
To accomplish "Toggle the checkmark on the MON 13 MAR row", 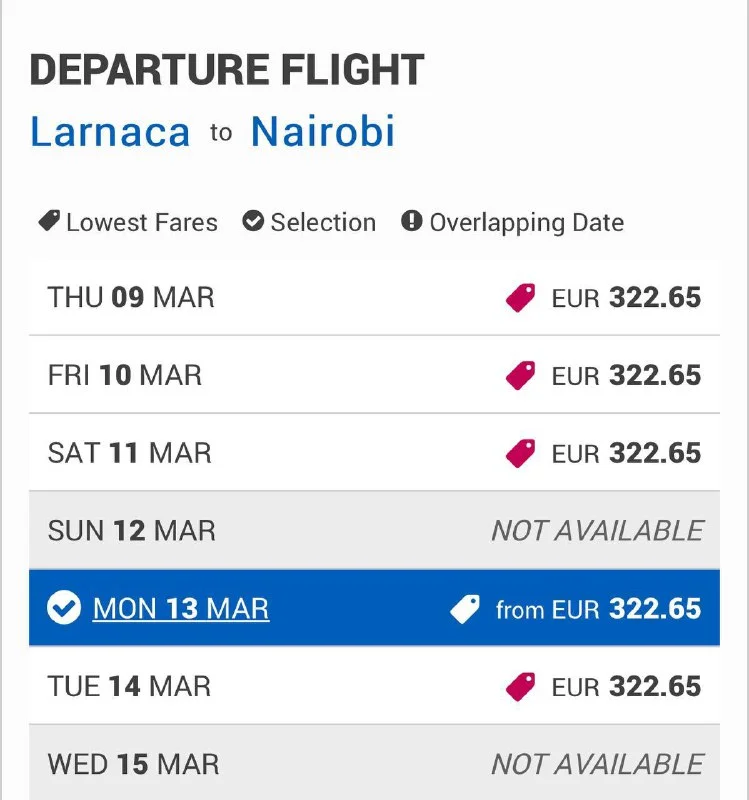I will (x=64, y=609).
